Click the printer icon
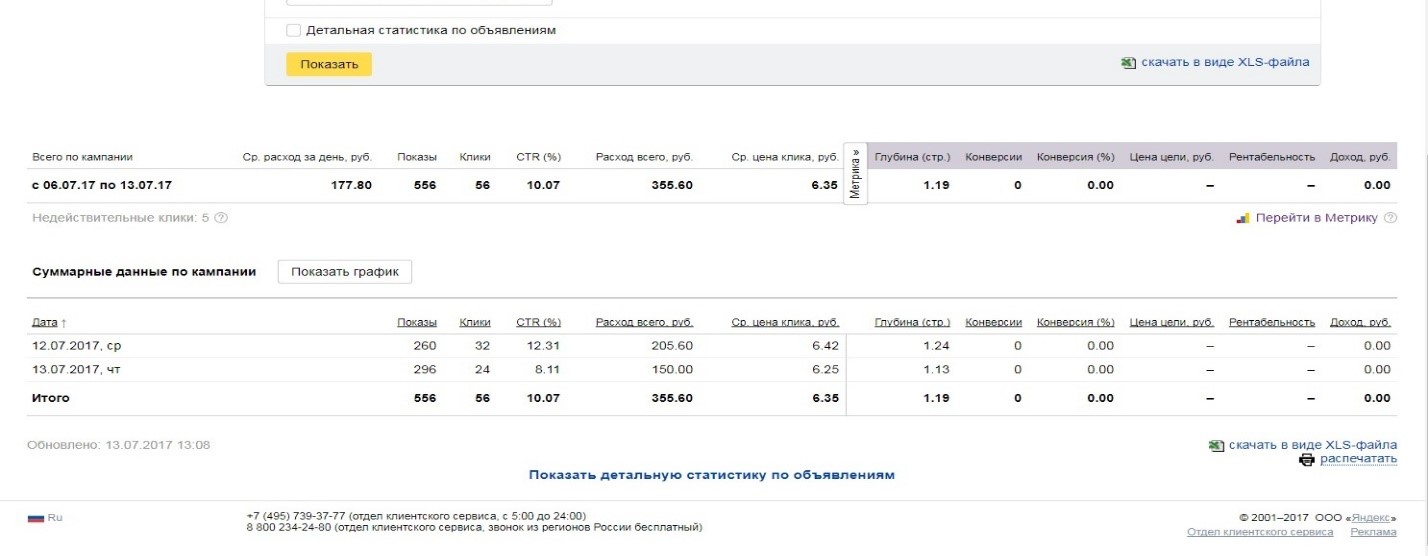 (1306, 460)
